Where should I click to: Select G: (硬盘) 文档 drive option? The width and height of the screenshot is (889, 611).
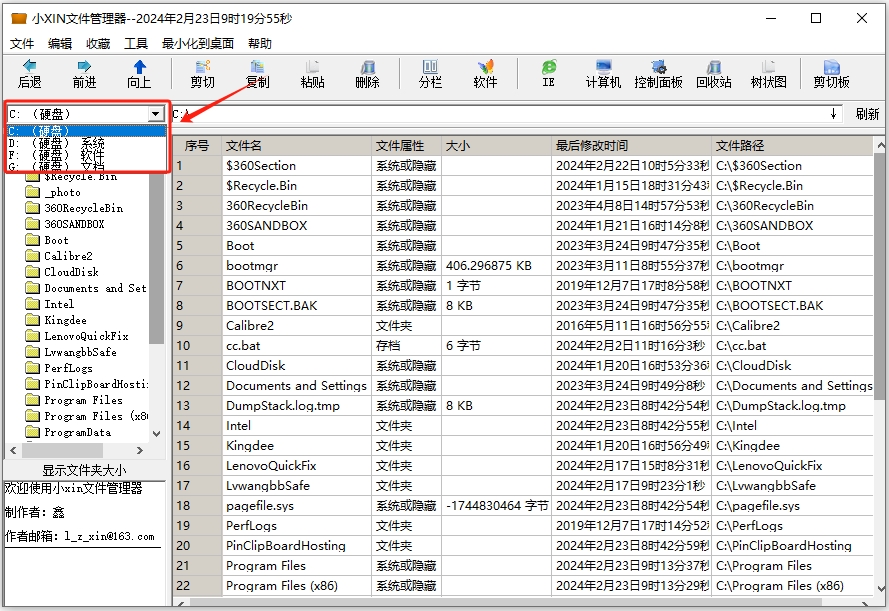[87, 166]
